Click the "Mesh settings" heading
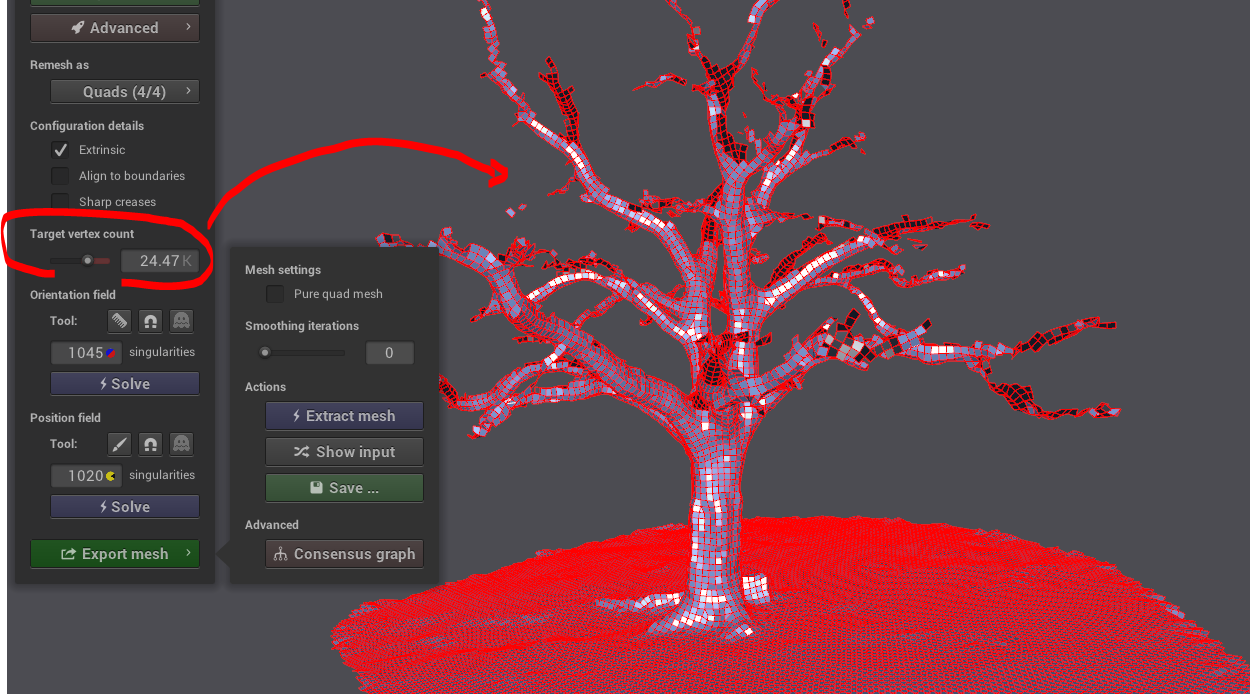 click(283, 270)
